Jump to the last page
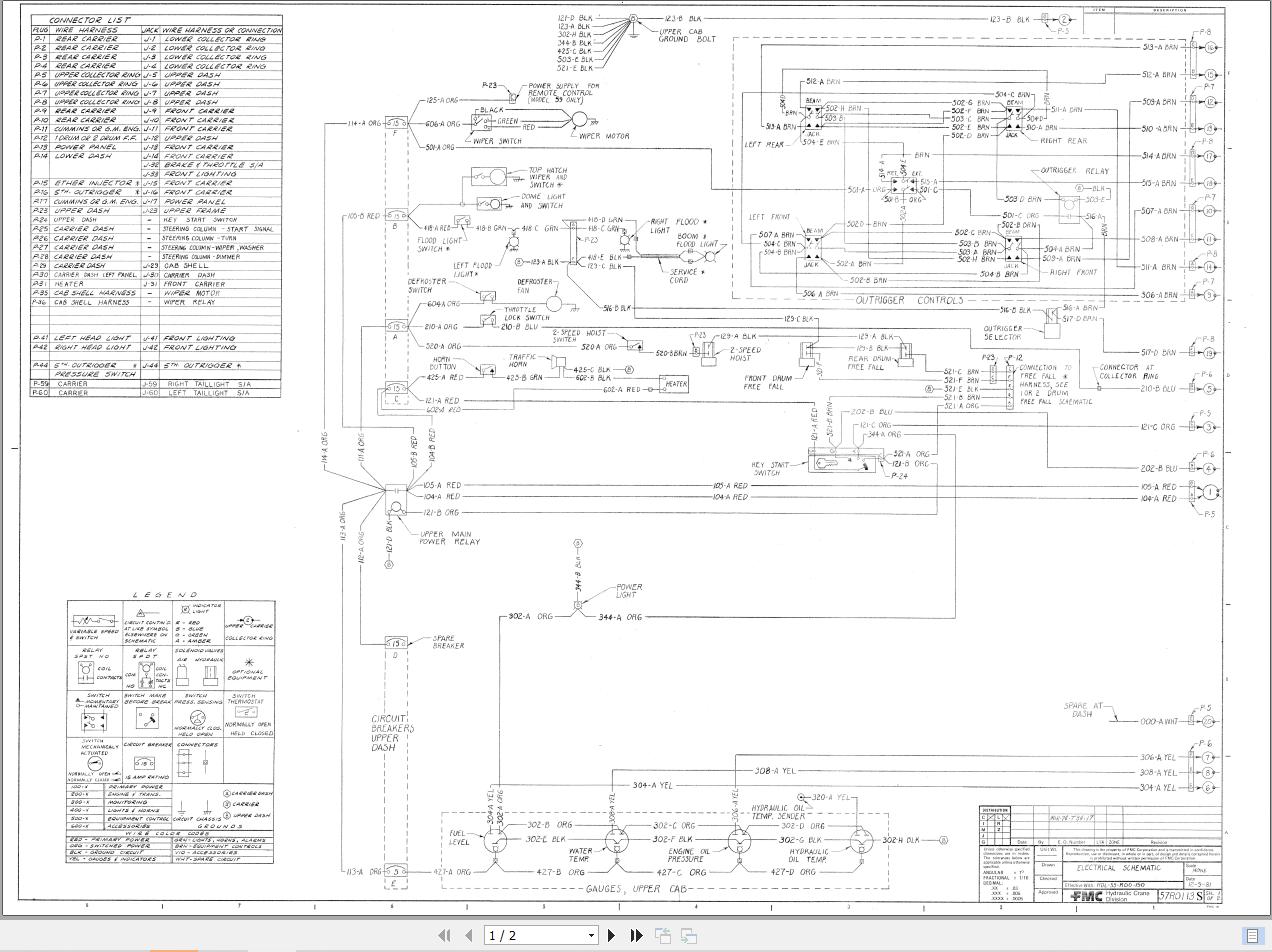1272x952 pixels. (636, 935)
